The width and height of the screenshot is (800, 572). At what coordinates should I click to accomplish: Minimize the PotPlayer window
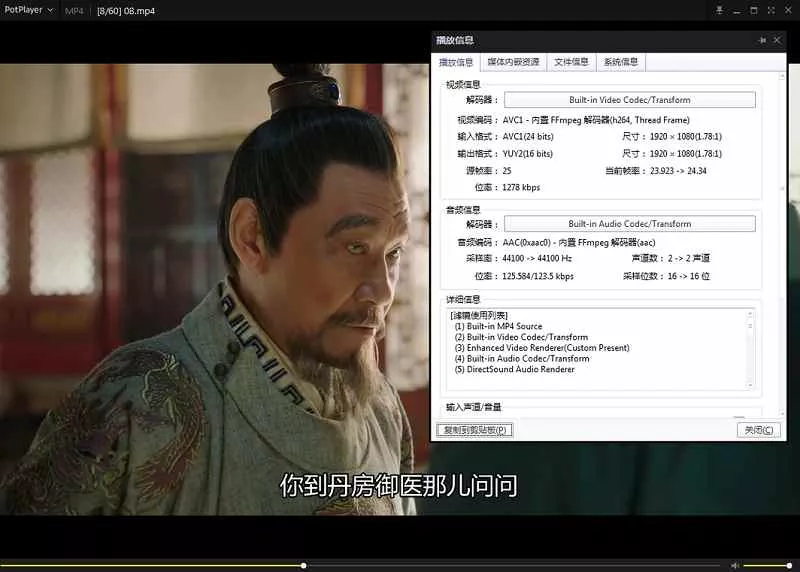click(x=736, y=10)
